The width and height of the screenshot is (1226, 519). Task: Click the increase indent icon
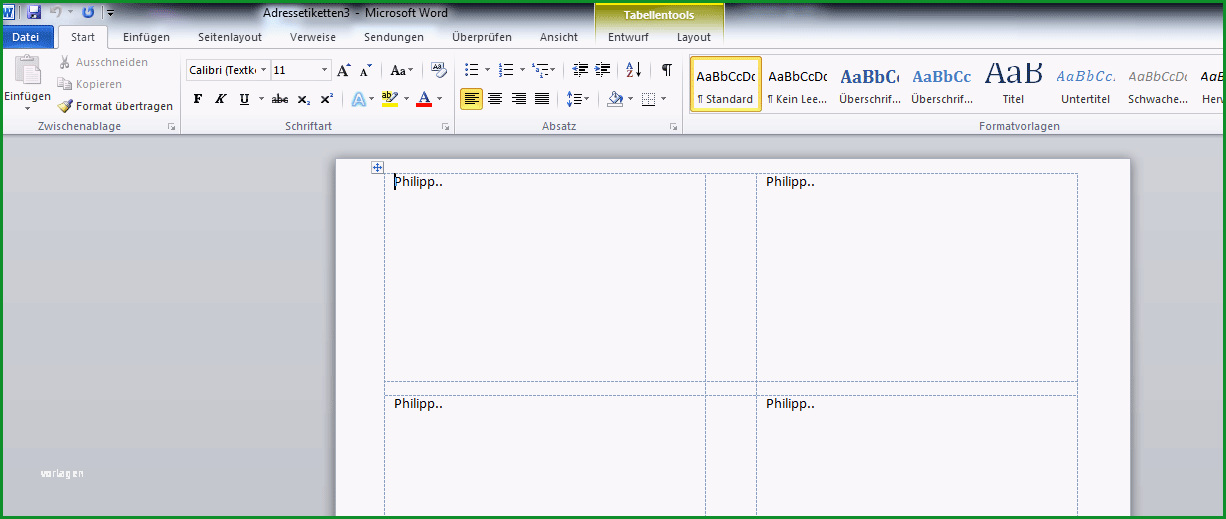pos(602,70)
